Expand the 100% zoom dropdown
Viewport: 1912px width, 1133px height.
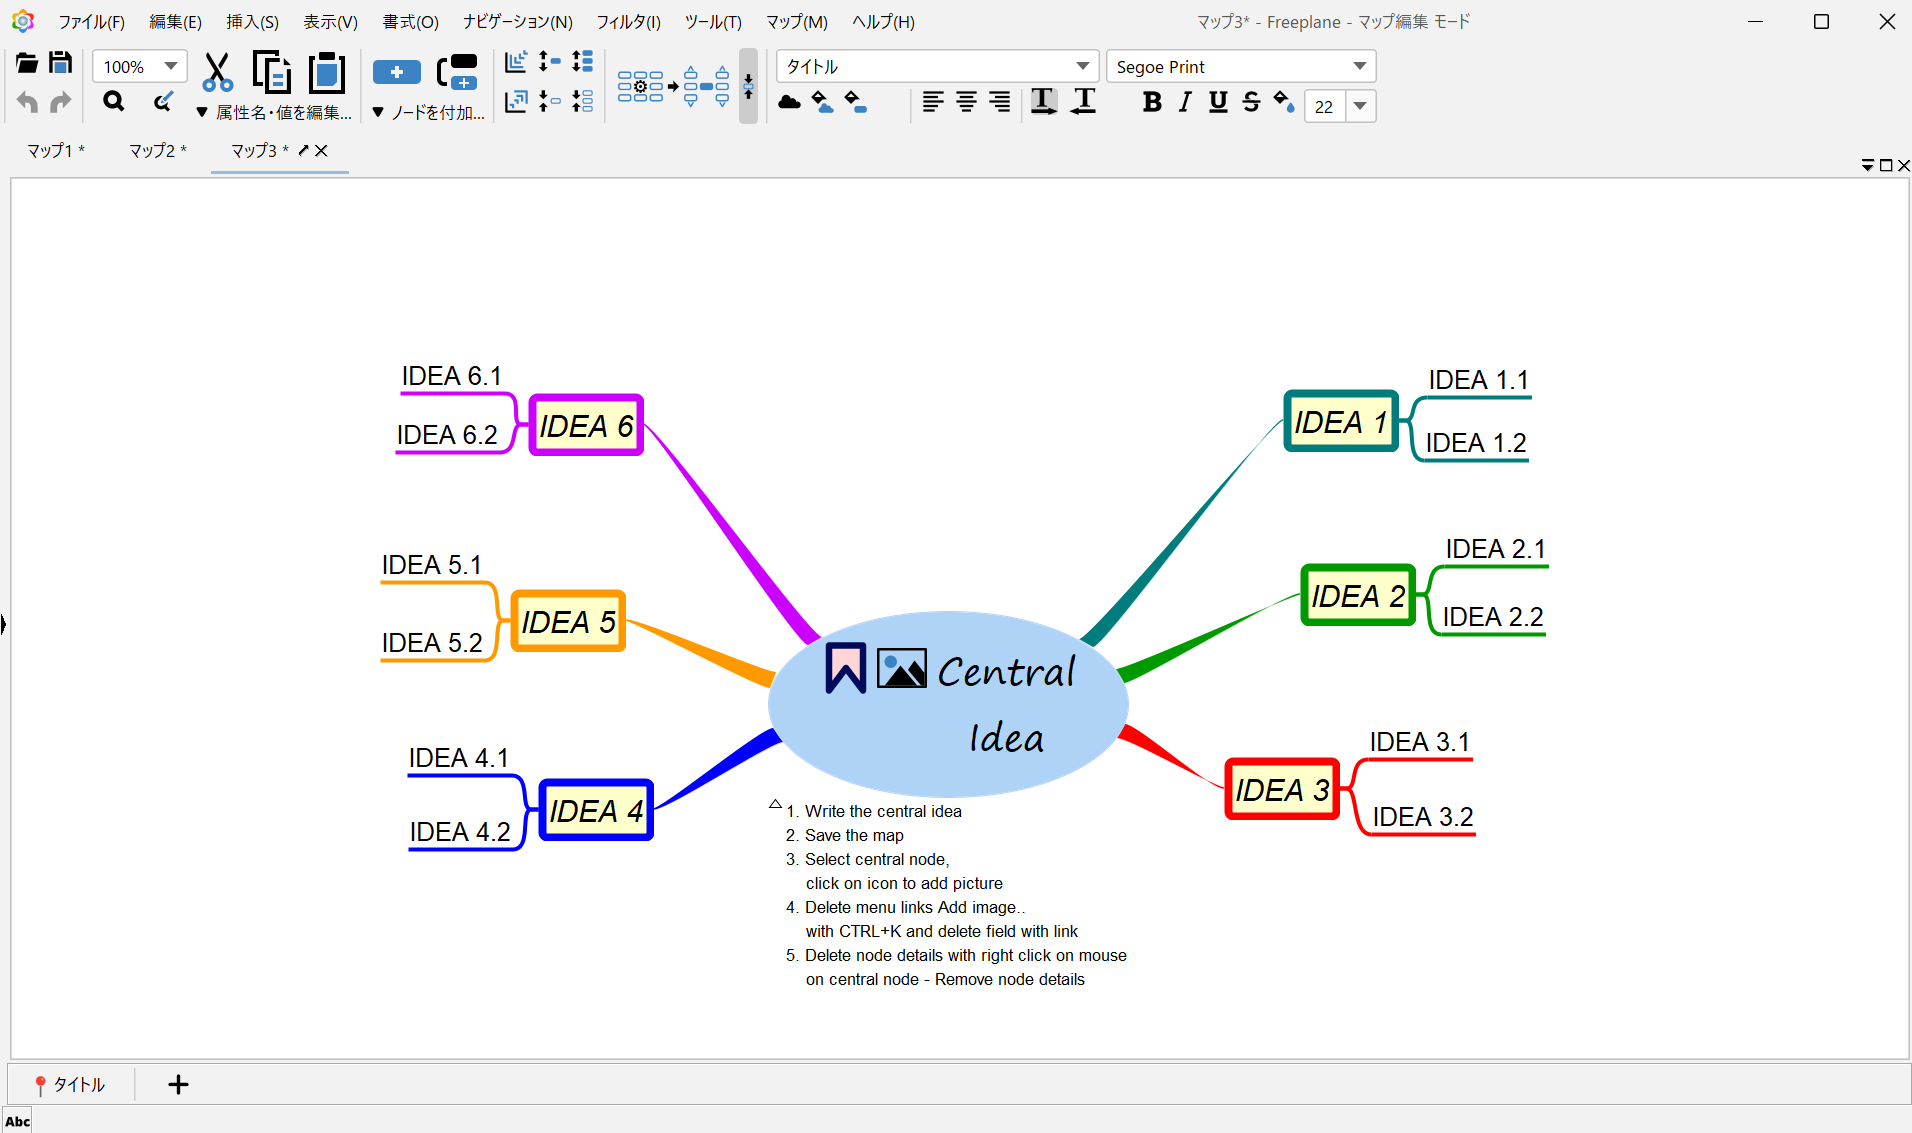click(x=171, y=66)
